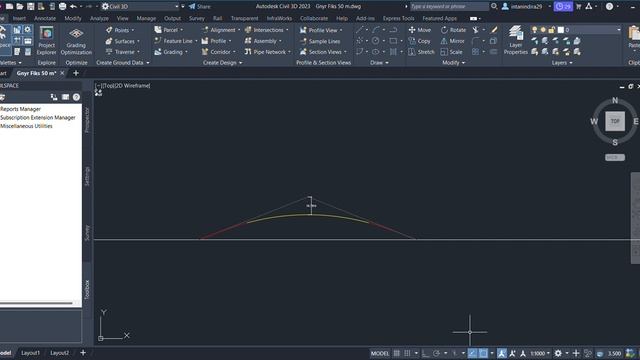Open the Survey ribbon tab
The image size is (640, 360).
(197, 18)
